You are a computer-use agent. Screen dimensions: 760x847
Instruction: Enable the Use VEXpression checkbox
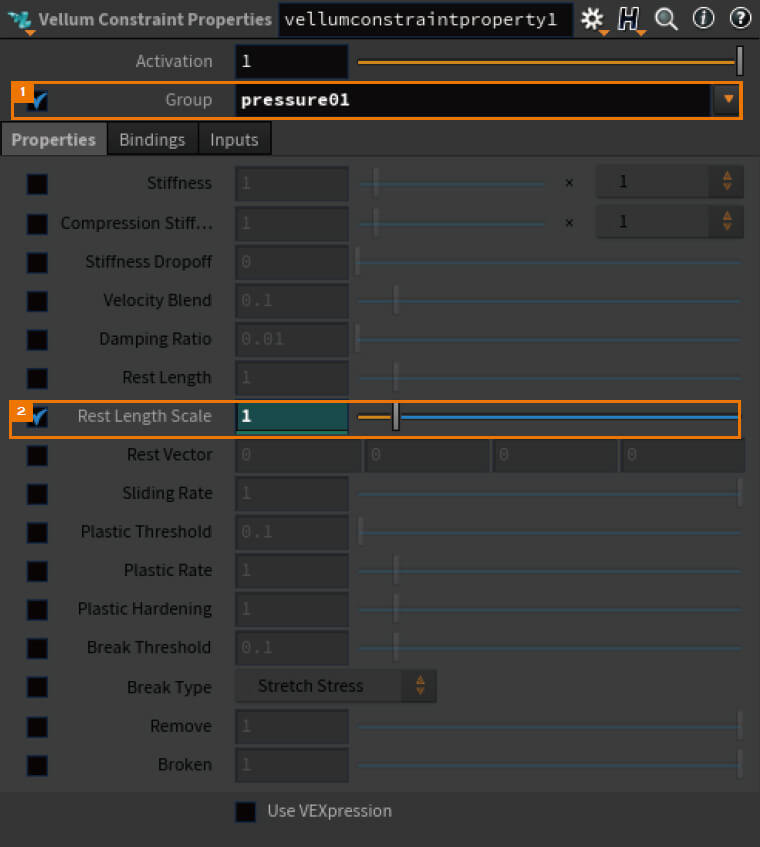click(245, 812)
